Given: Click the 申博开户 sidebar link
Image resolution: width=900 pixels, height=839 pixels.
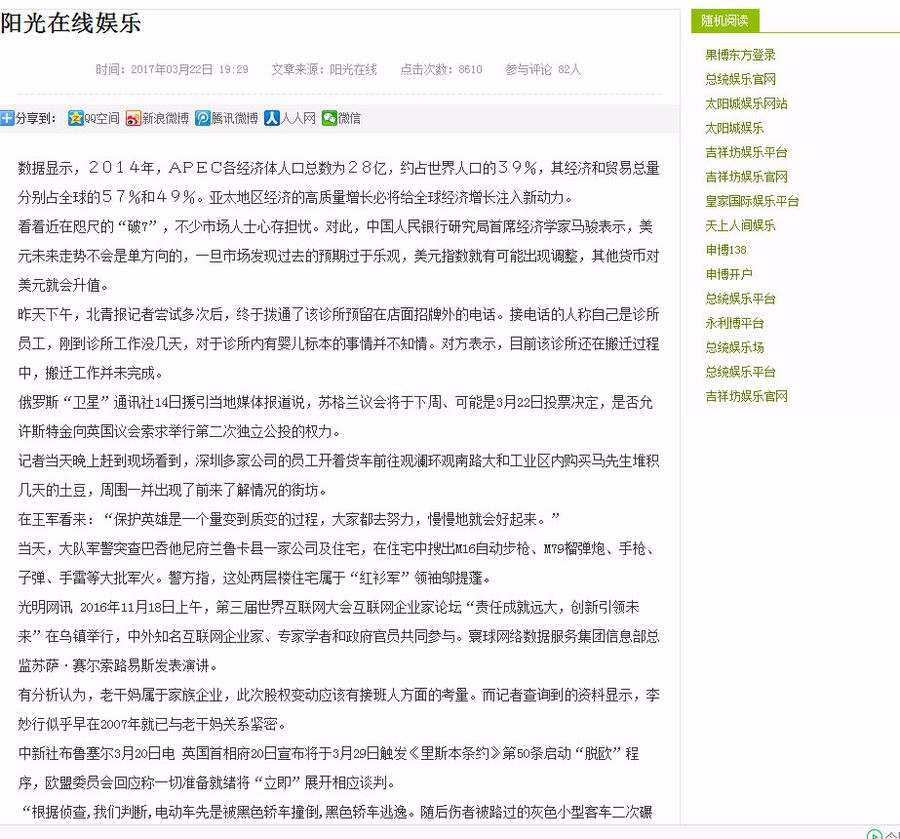Looking at the screenshot, I should pos(728,275).
